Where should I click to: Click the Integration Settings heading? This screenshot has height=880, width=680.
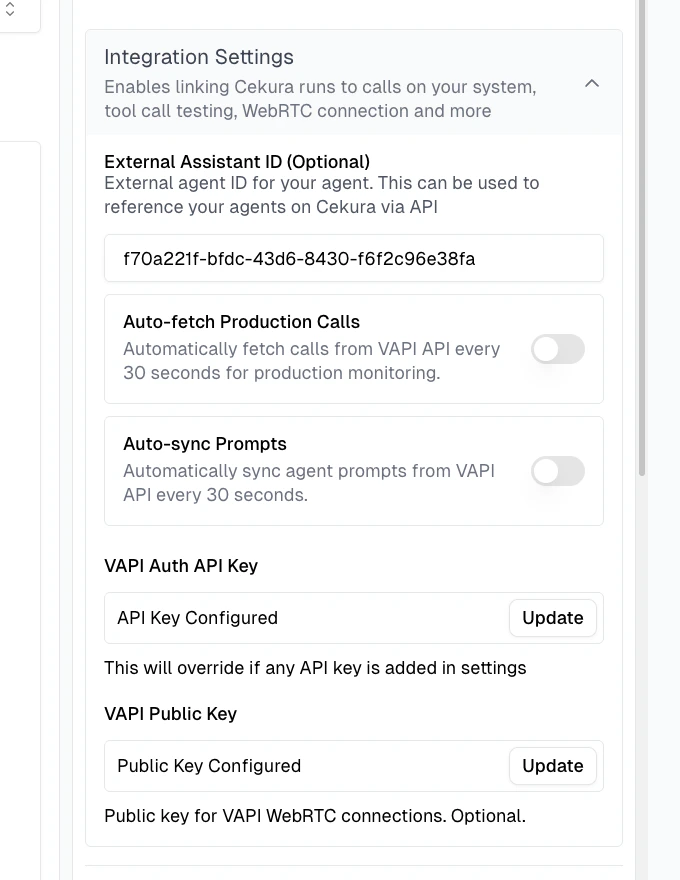click(198, 57)
